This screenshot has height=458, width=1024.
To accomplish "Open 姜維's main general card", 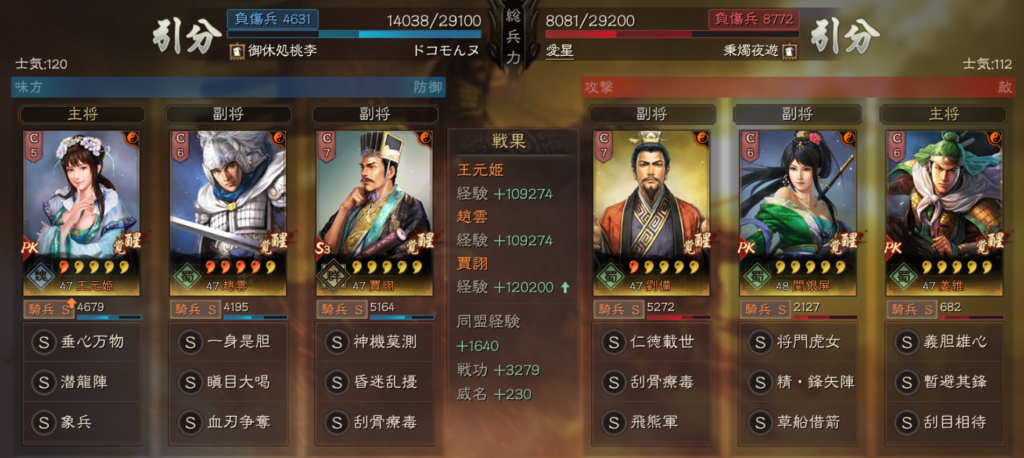I will (944, 212).
